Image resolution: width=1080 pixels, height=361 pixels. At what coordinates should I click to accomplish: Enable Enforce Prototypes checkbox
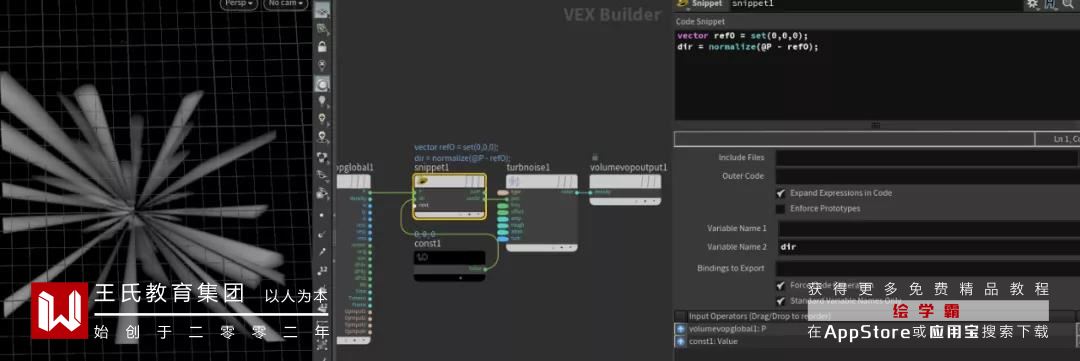tap(780, 208)
